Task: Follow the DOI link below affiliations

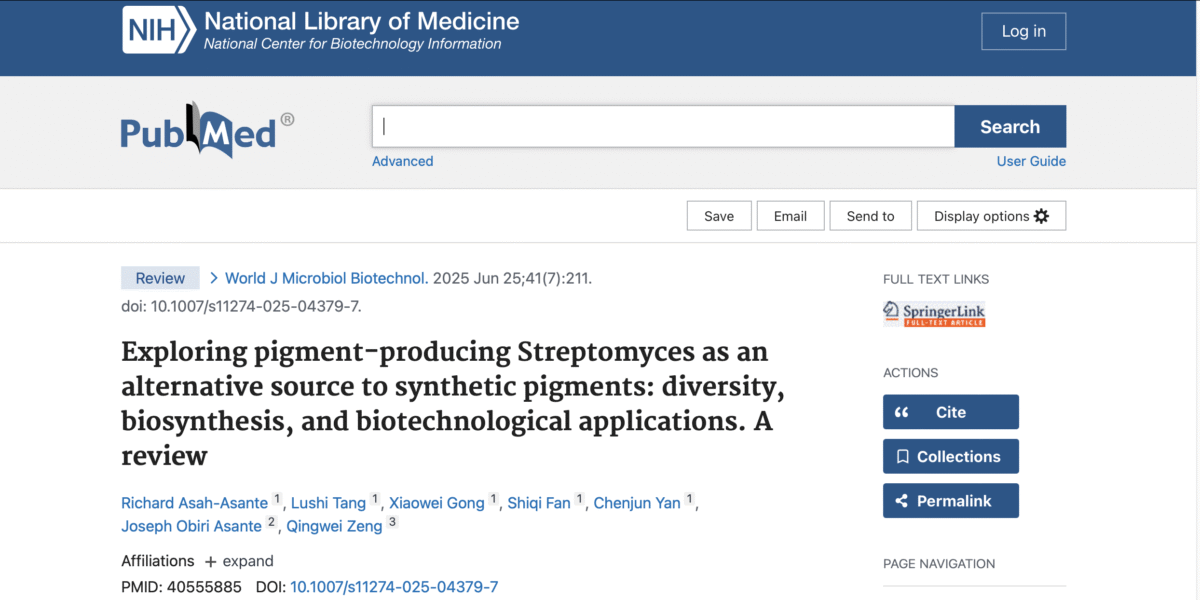Action: [393, 587]
